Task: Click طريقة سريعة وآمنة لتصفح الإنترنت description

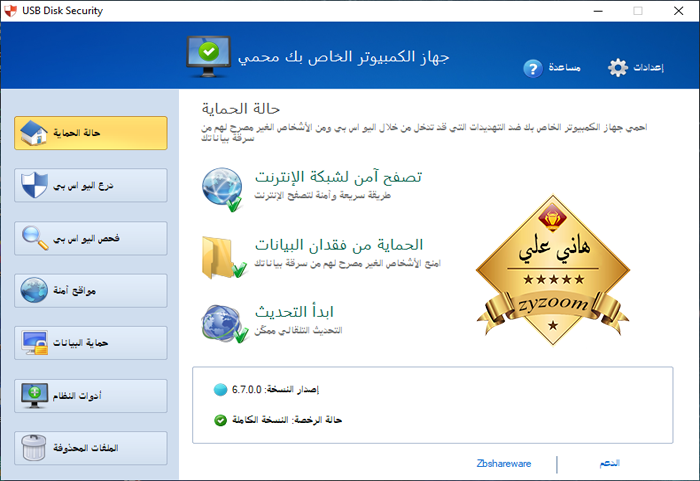Action: (x=323, y=196)
